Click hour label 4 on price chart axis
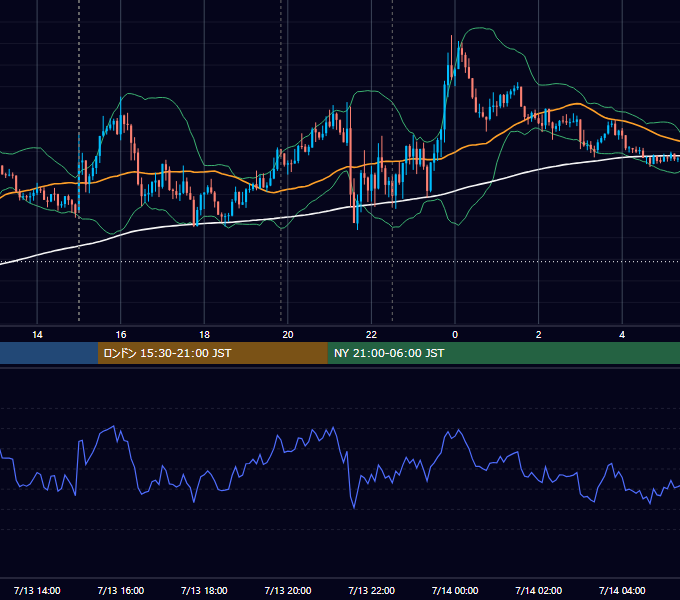This screenshot has height=600, width=680. [x=622, y=335]
